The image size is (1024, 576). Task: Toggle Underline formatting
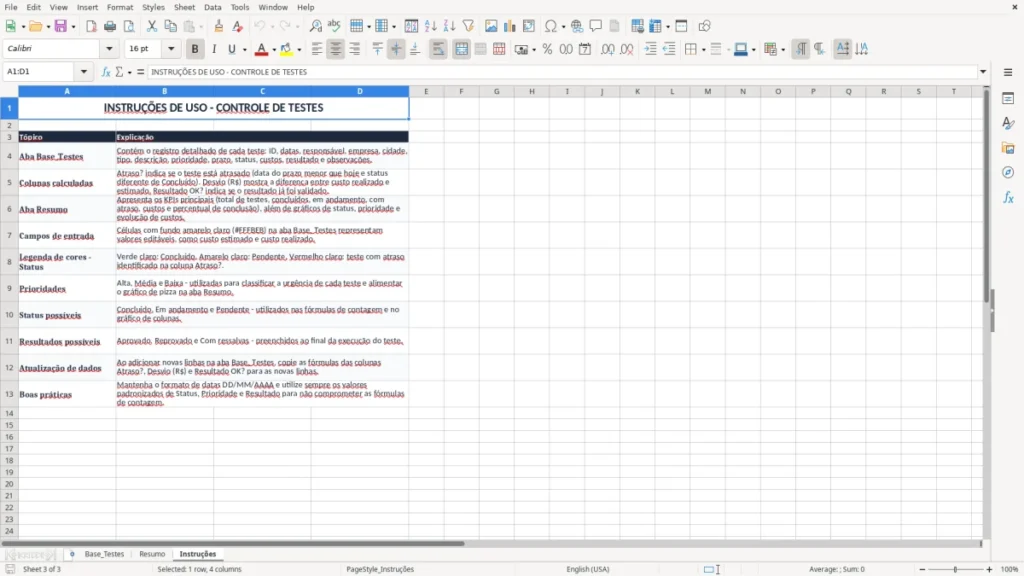[231, 49]
